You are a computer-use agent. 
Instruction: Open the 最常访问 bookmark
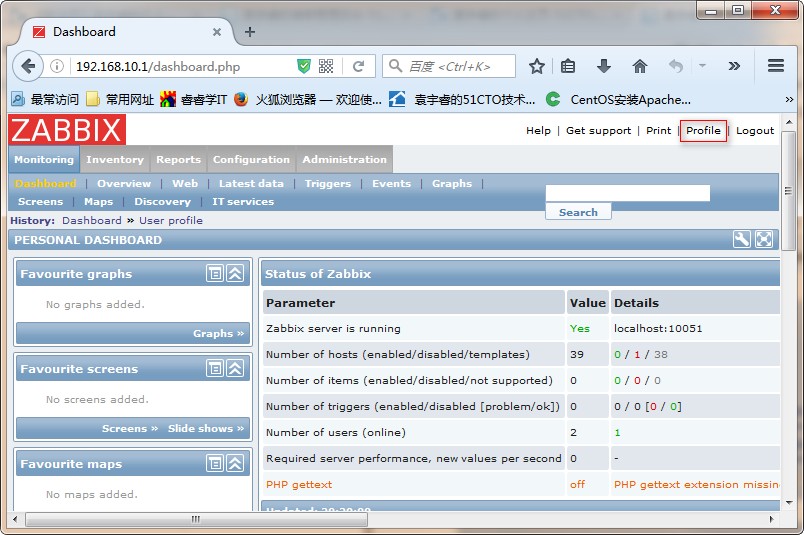[45, 100]
